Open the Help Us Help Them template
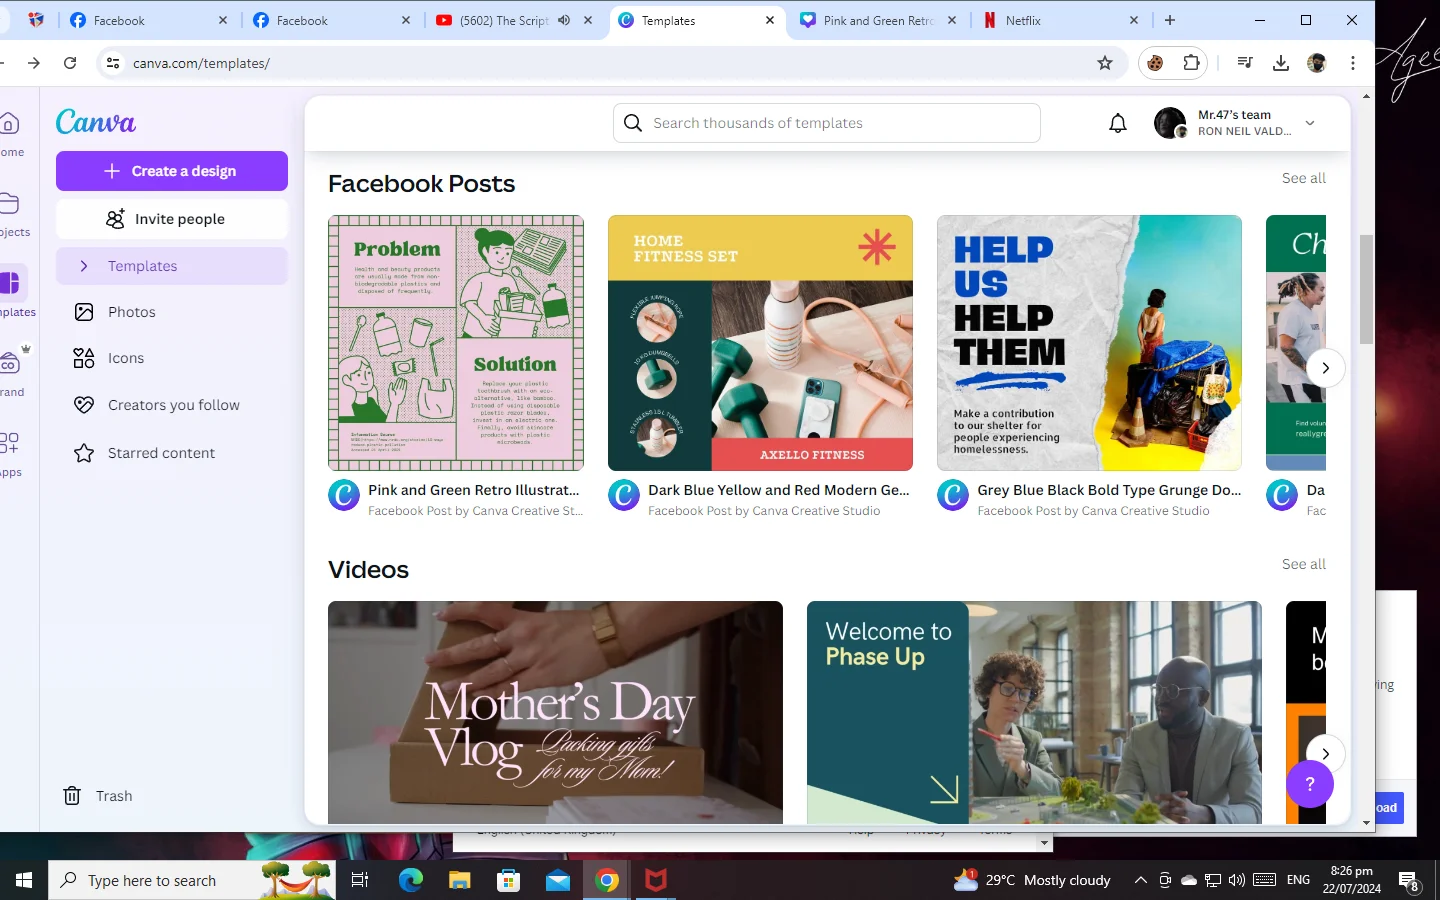Image resolution: width=1440 pixels, height=900 pixels. (1089, 343)
